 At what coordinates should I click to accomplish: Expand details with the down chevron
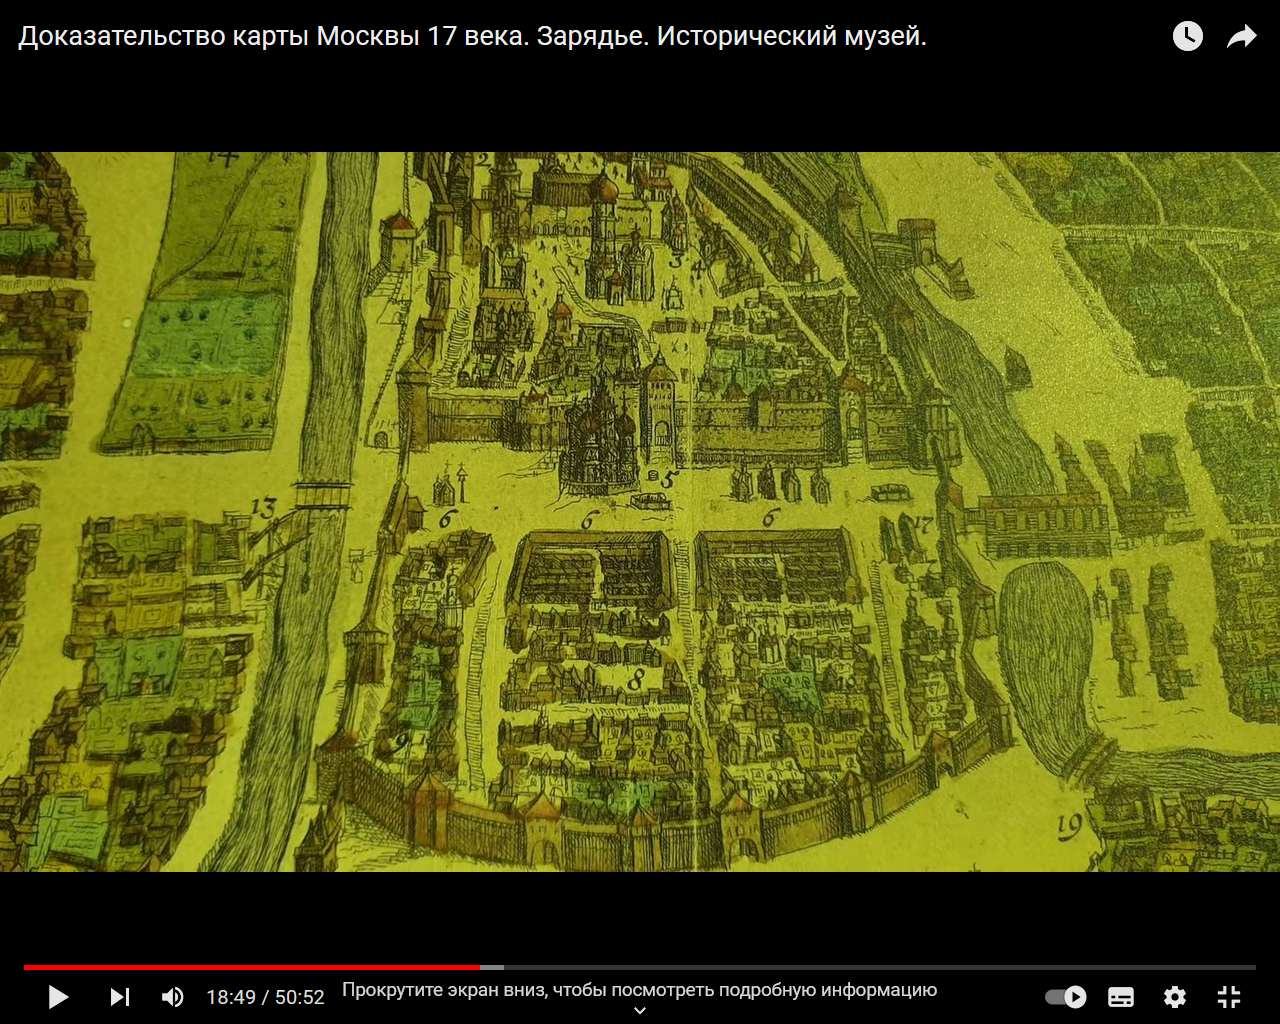coord(640,1011)
